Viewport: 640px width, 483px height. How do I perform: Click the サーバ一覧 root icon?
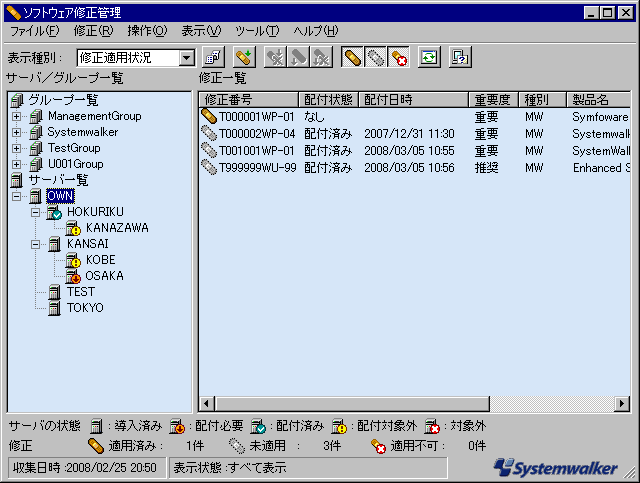click(17, 180)
